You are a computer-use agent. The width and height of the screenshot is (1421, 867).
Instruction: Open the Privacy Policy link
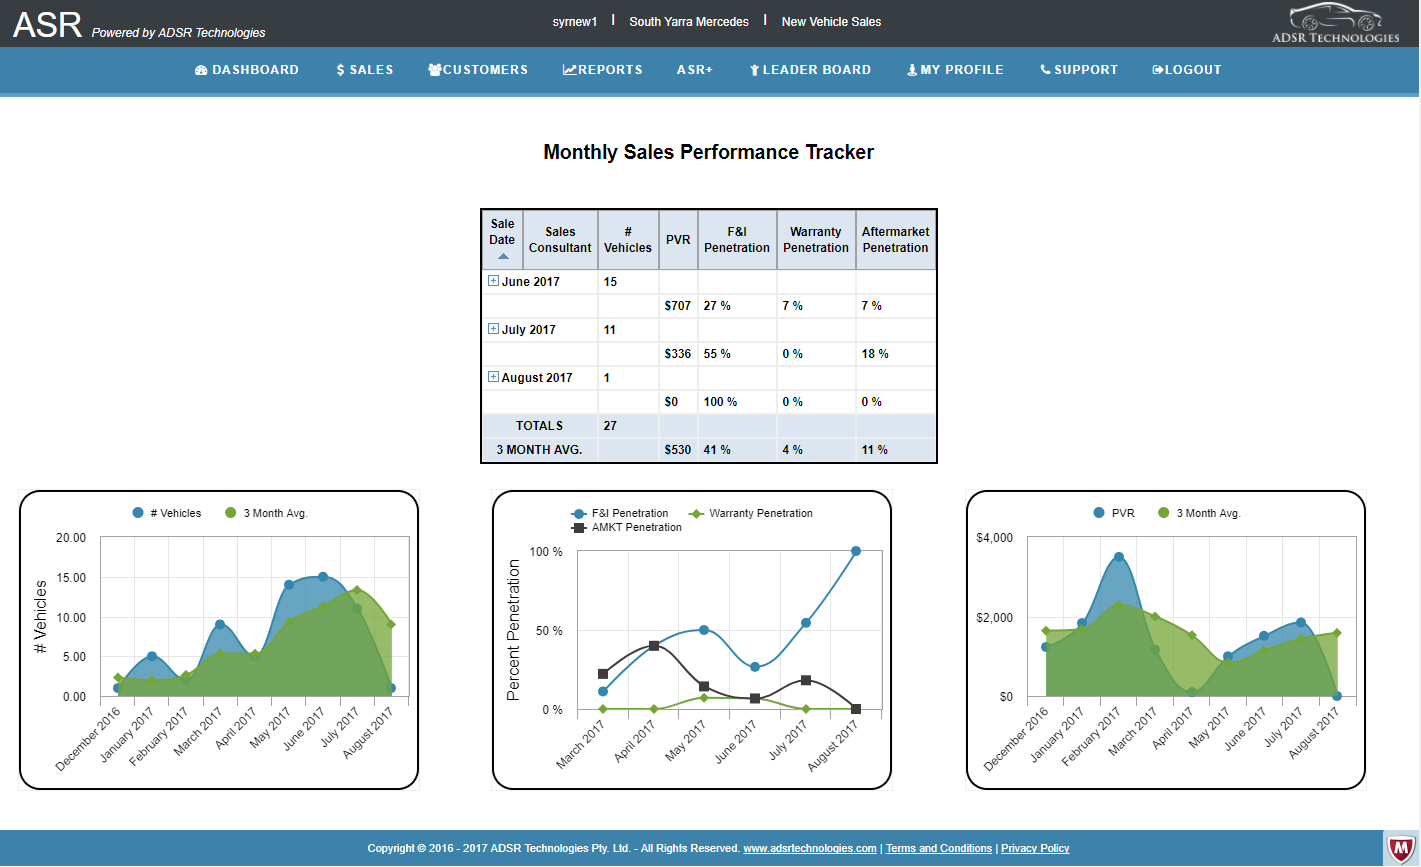click(x=1035, y=848)
